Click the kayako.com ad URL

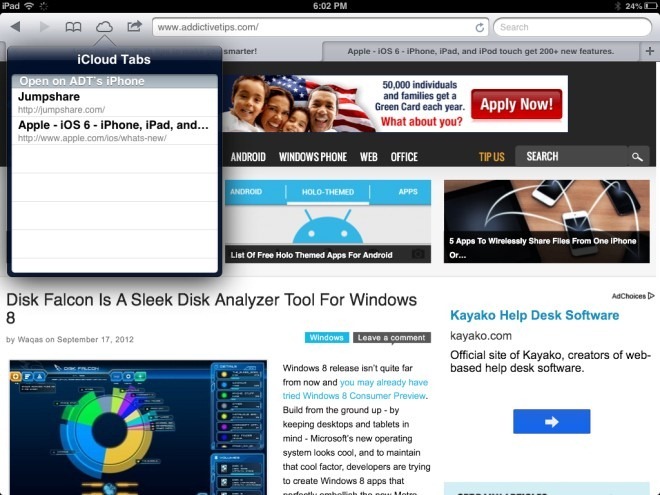[481, 336]
